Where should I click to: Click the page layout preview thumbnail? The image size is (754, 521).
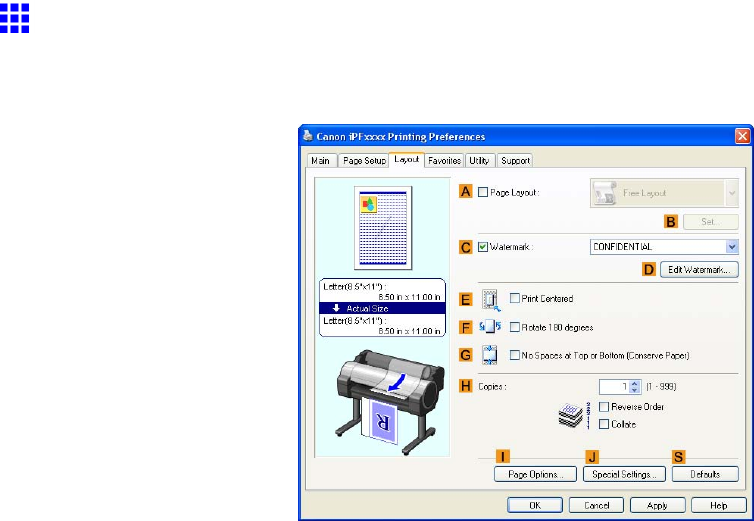pyautogui.click(x=383, y=228)
